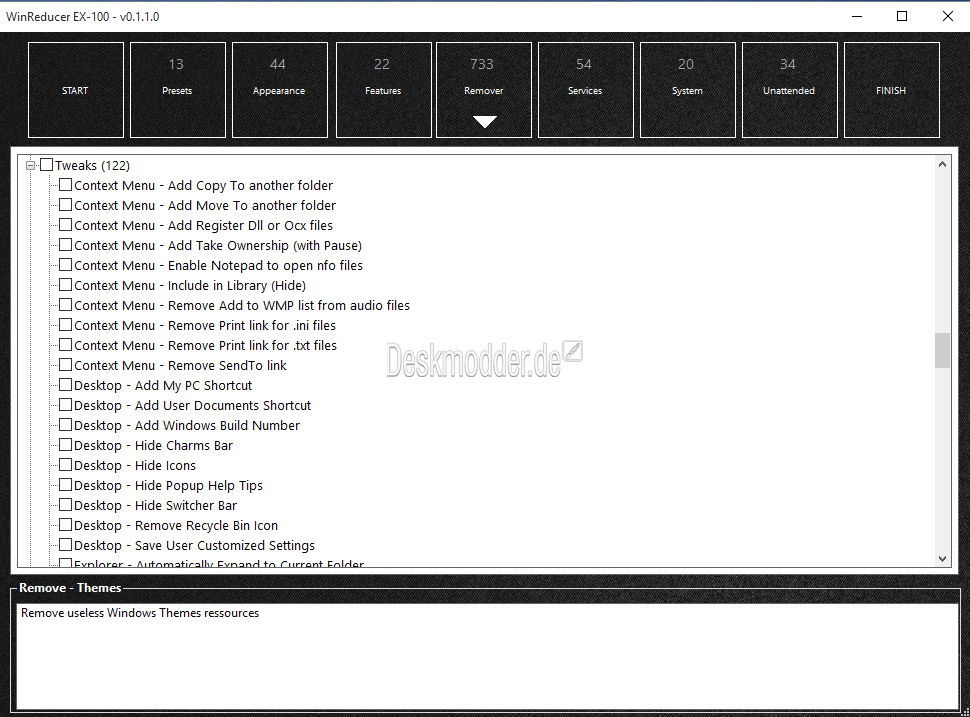970x717 pixels.
Task: Select 'Desktop - Hide Popup Help Tips' text
Action: (x=169, y=486)
